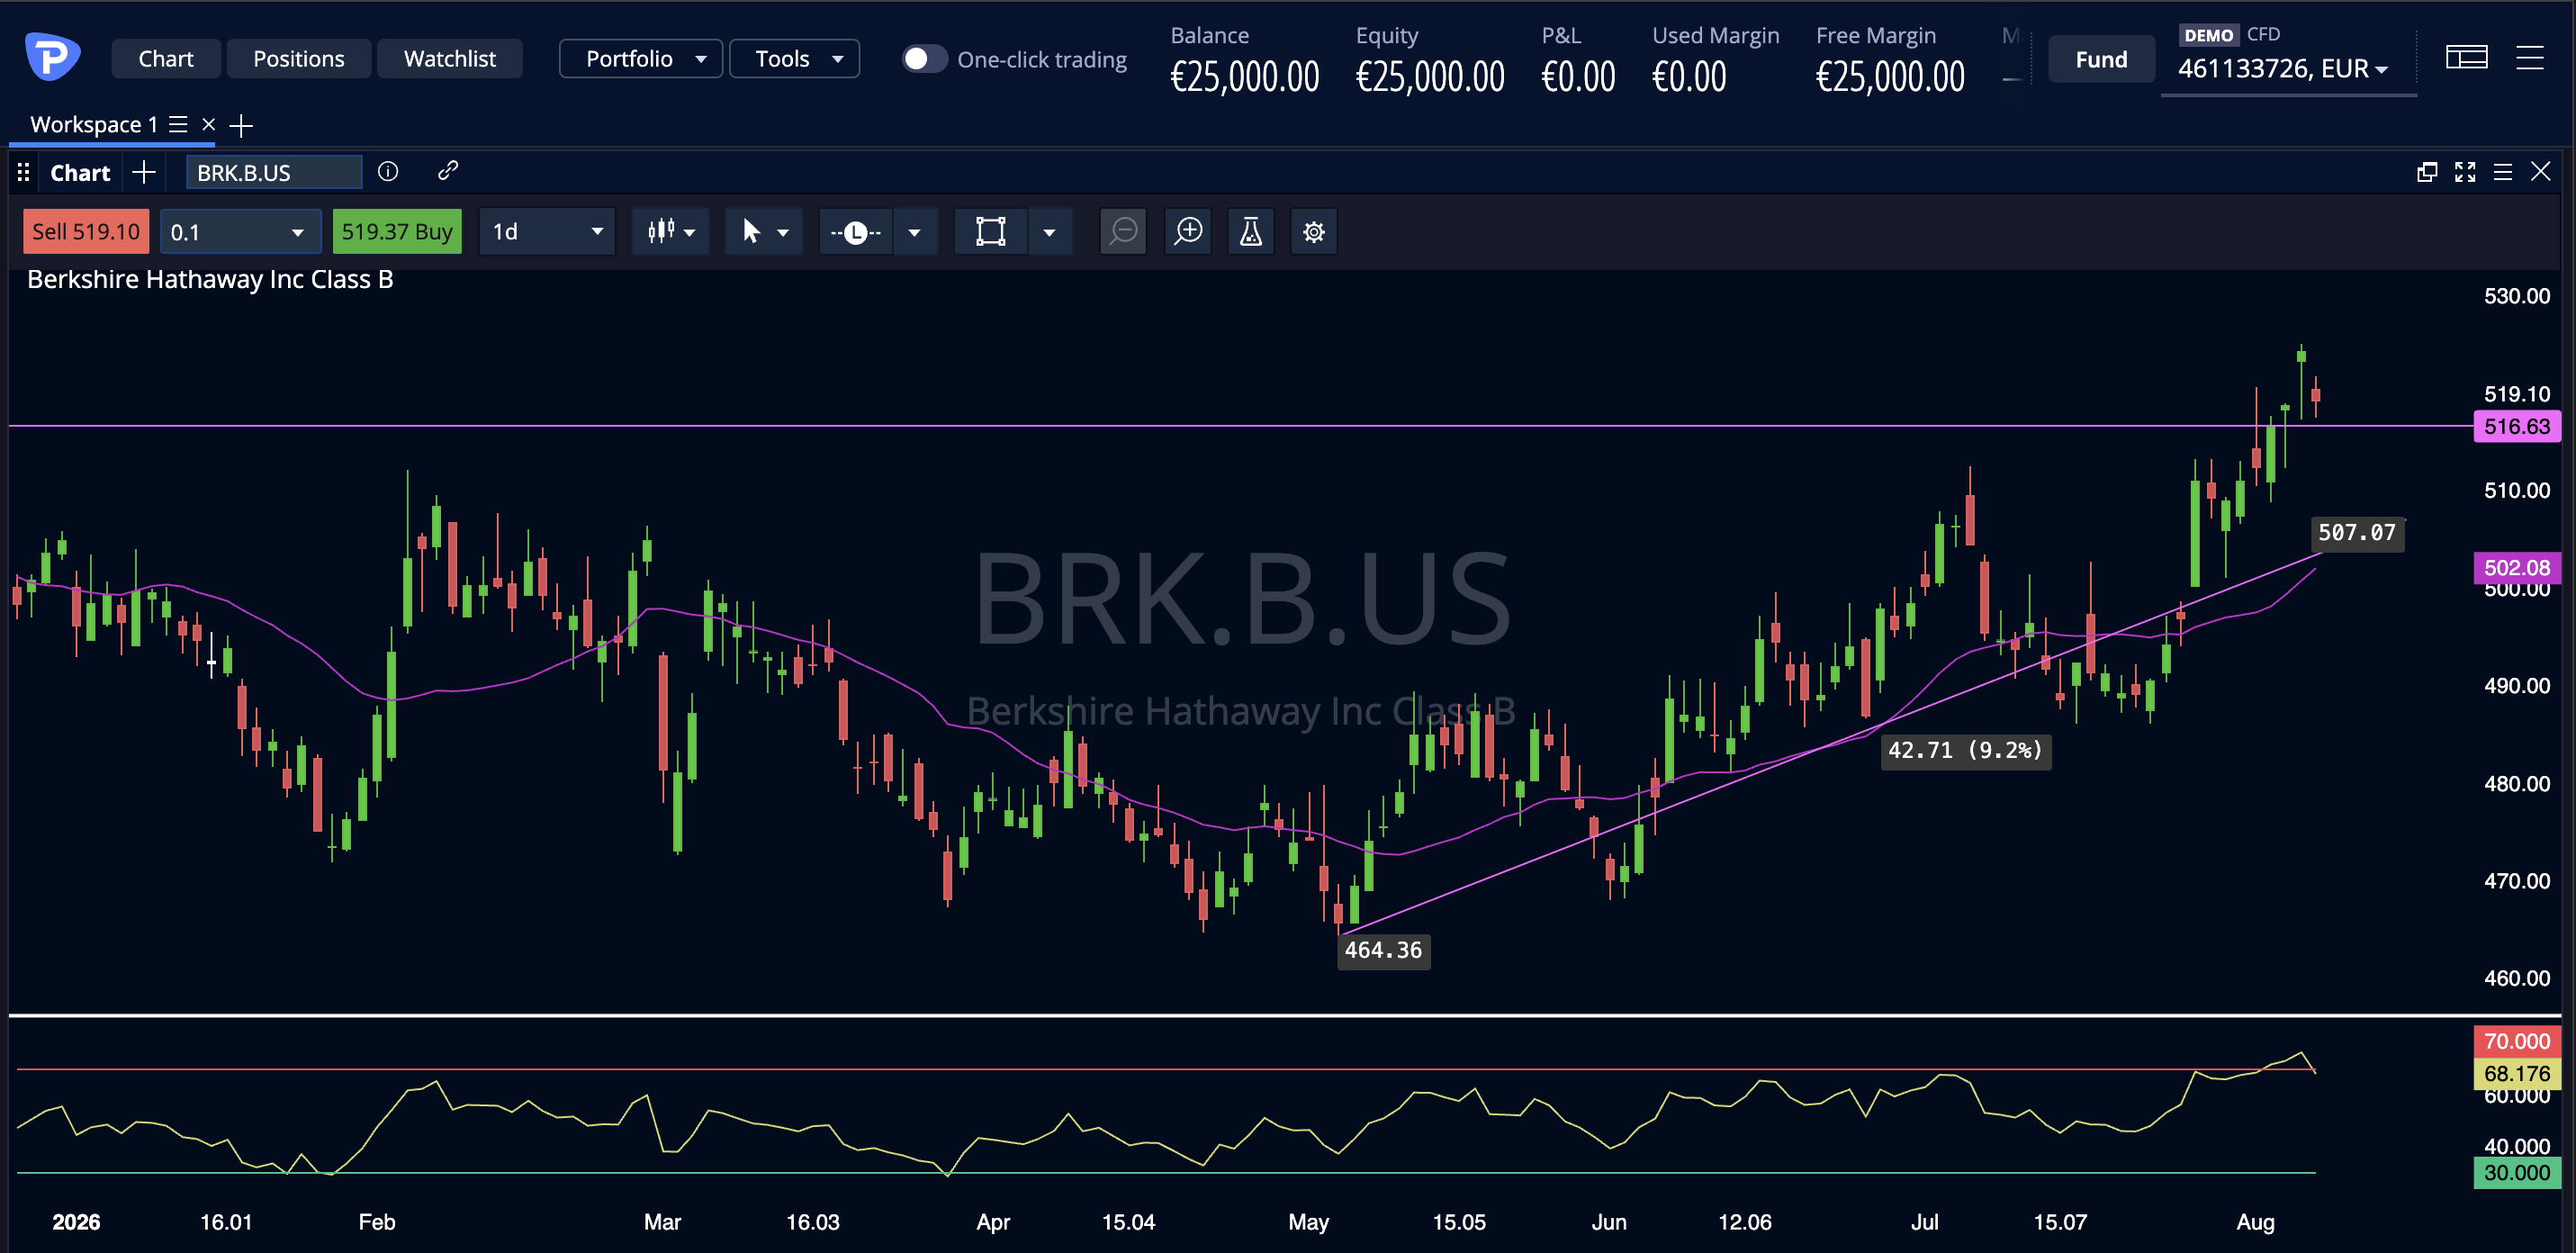The width and height of the screenshot is (2576, 1253).
Task: Click the Fund button
Action: pyautogui.click(x=2100, y=60)
